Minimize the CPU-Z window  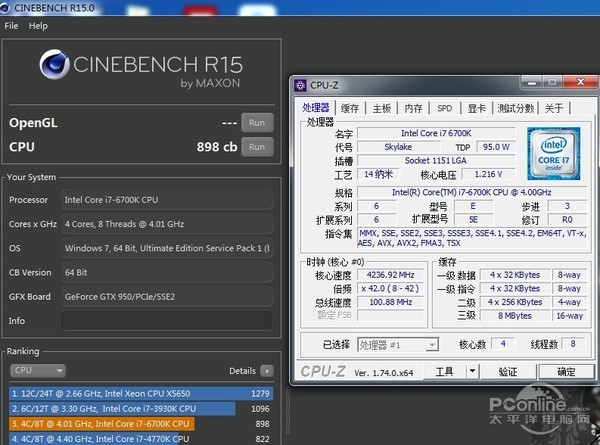point(532,82)
